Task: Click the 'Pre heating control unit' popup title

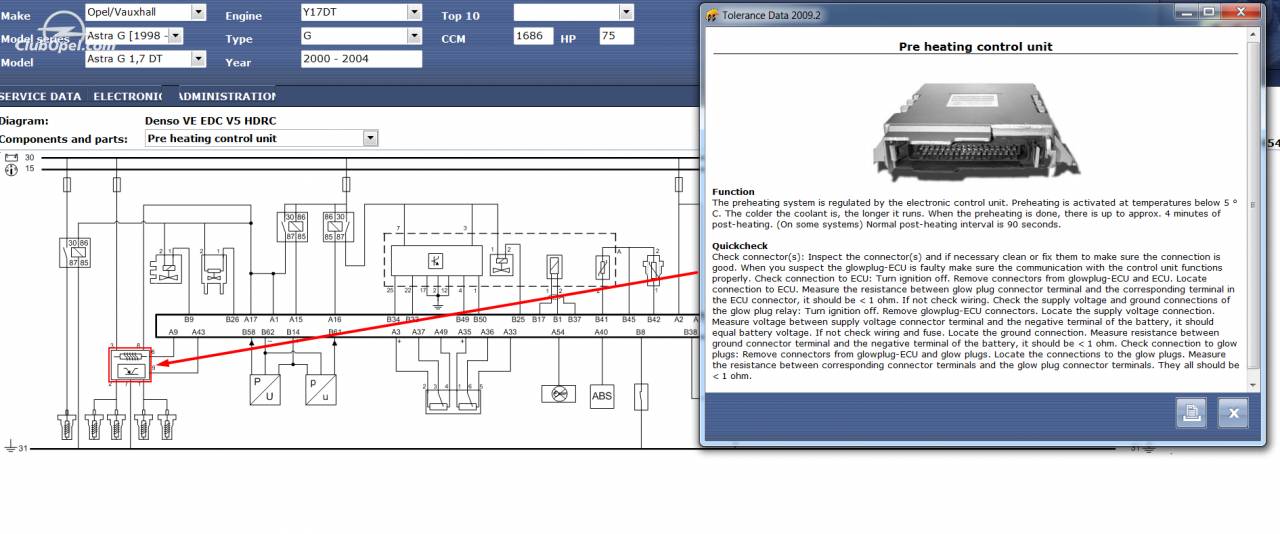Action: click(x=975, y=47)
